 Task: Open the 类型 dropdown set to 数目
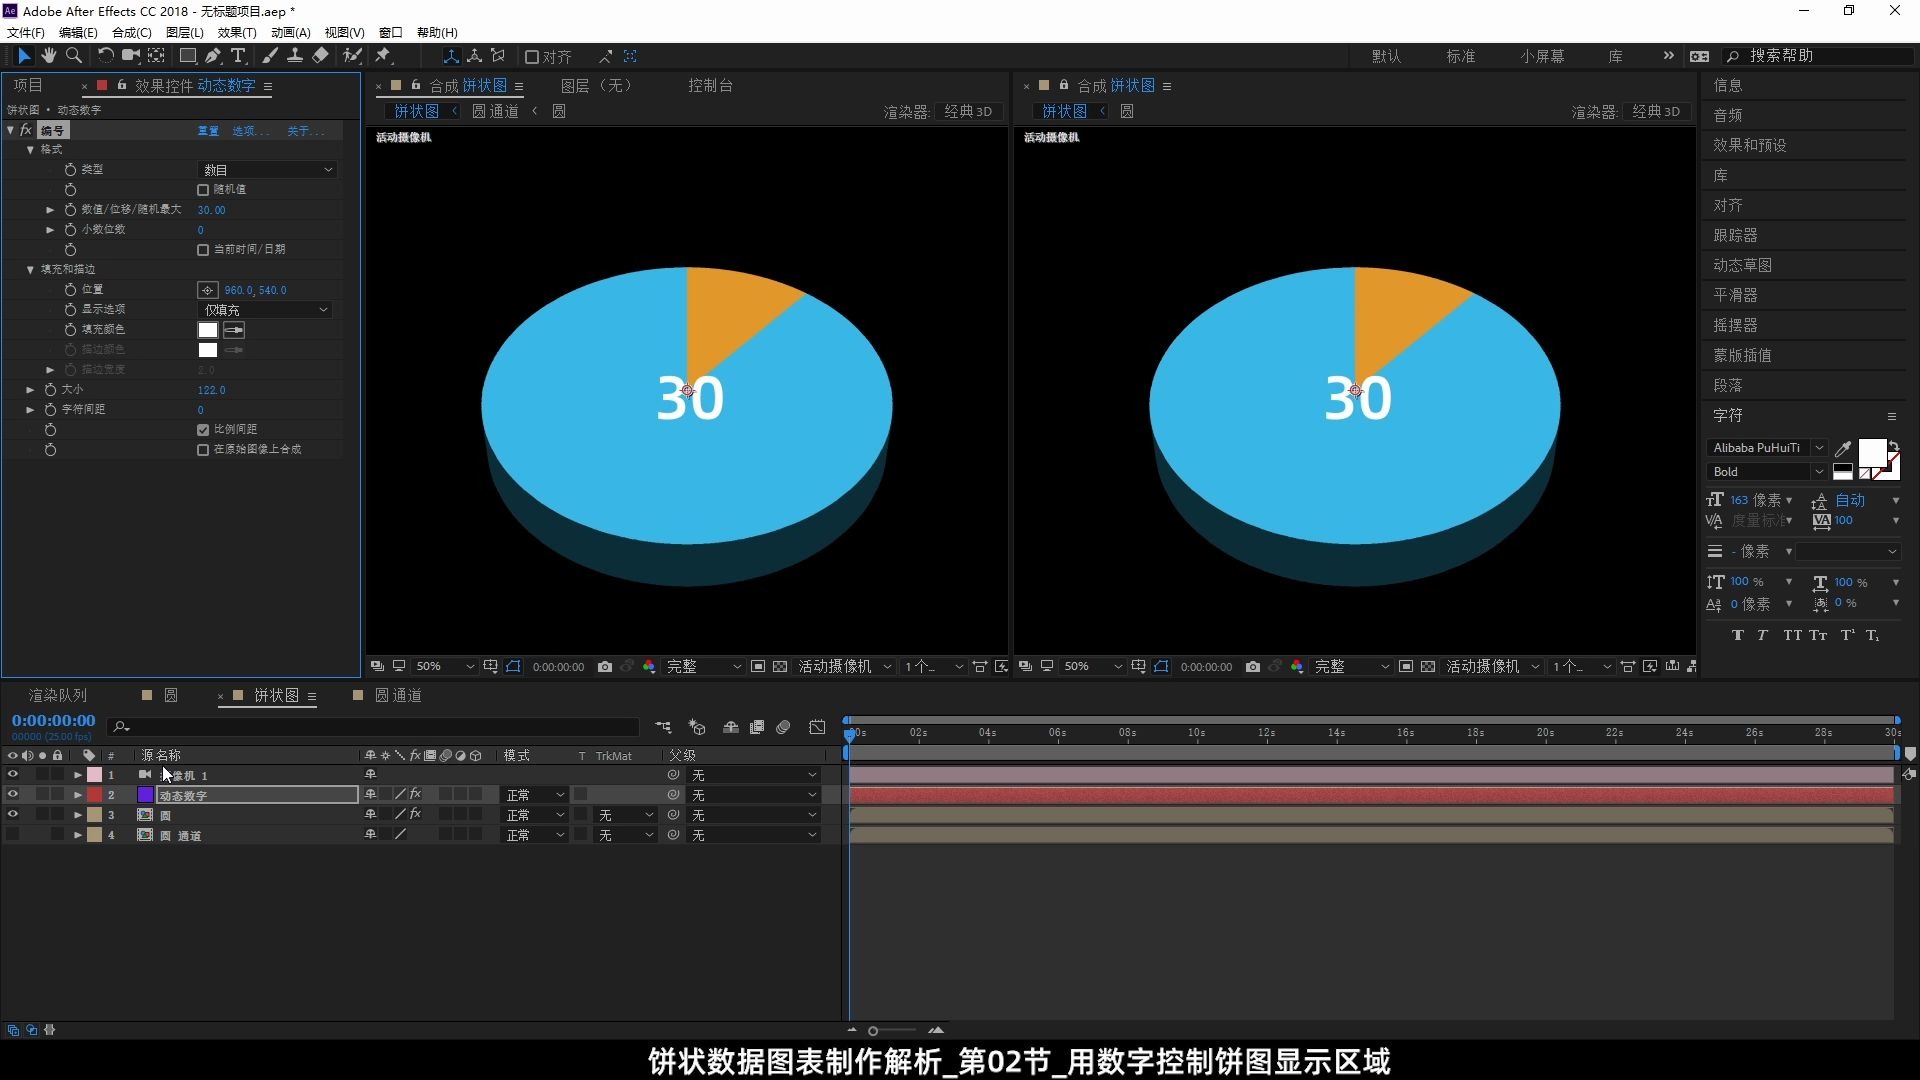(x=267, y=170)
